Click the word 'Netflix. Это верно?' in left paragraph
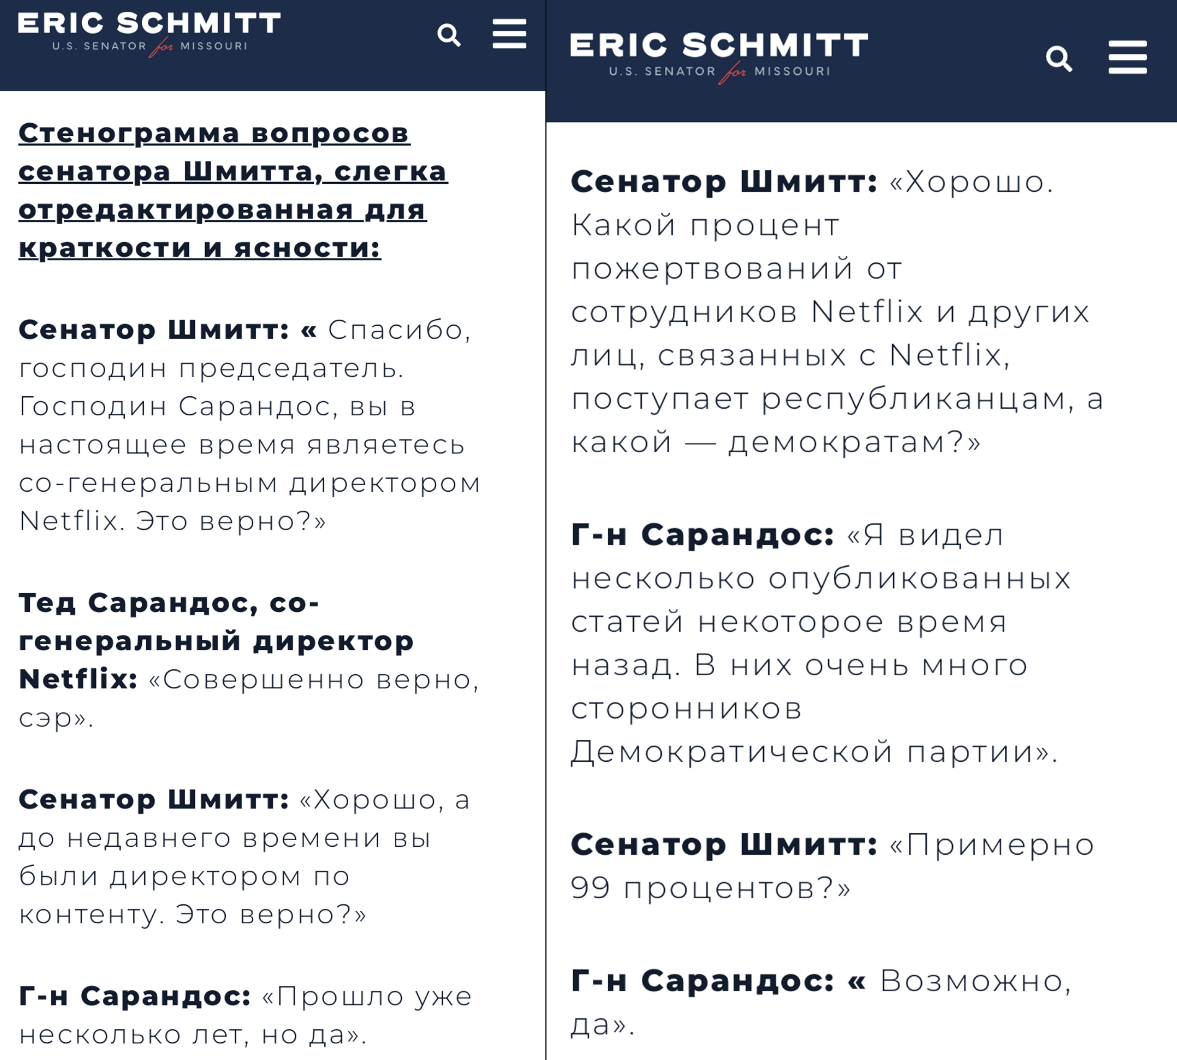Viewport: 1177px width, 1060px height. click(x=173, y=521)
